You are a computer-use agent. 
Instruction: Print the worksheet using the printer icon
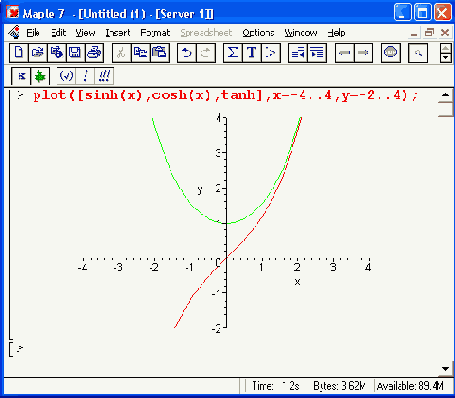pyautogui.click(x=94, y=53)
